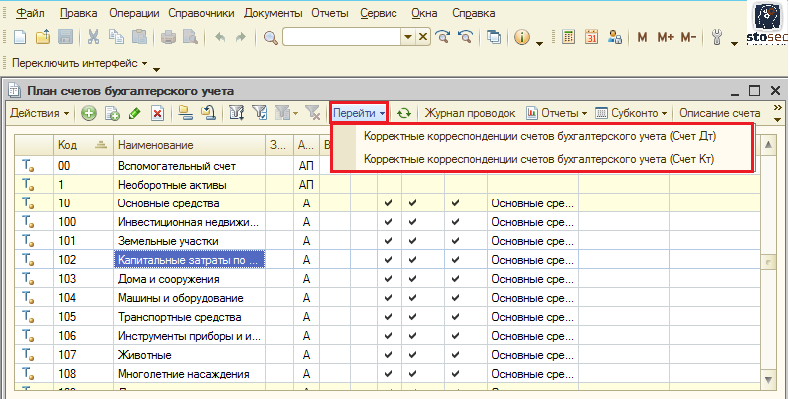Click the Copy icon in main toolbar

tap(116, 37)
